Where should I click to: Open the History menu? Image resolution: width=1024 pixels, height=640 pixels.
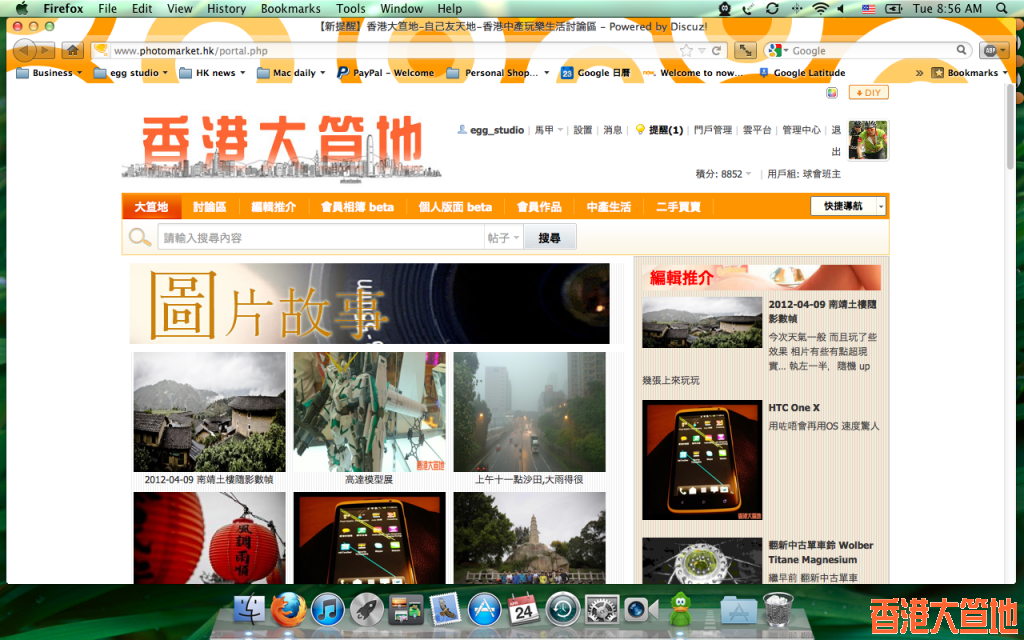pos(226,8)
